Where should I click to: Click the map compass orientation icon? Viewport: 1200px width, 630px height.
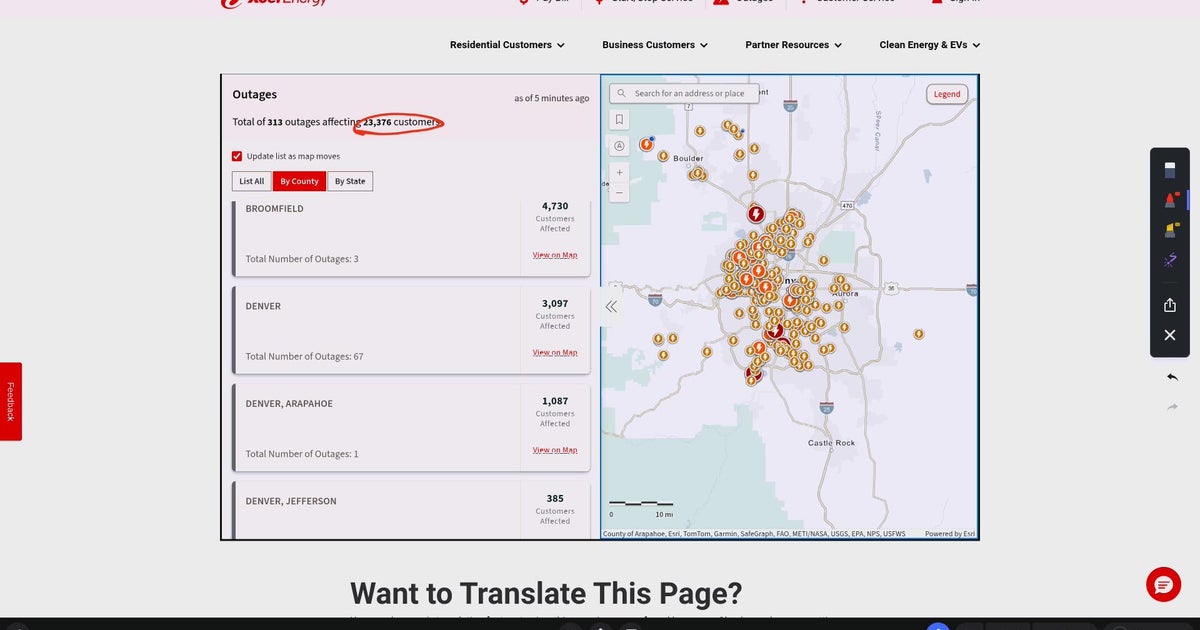(x=619, y=146)
